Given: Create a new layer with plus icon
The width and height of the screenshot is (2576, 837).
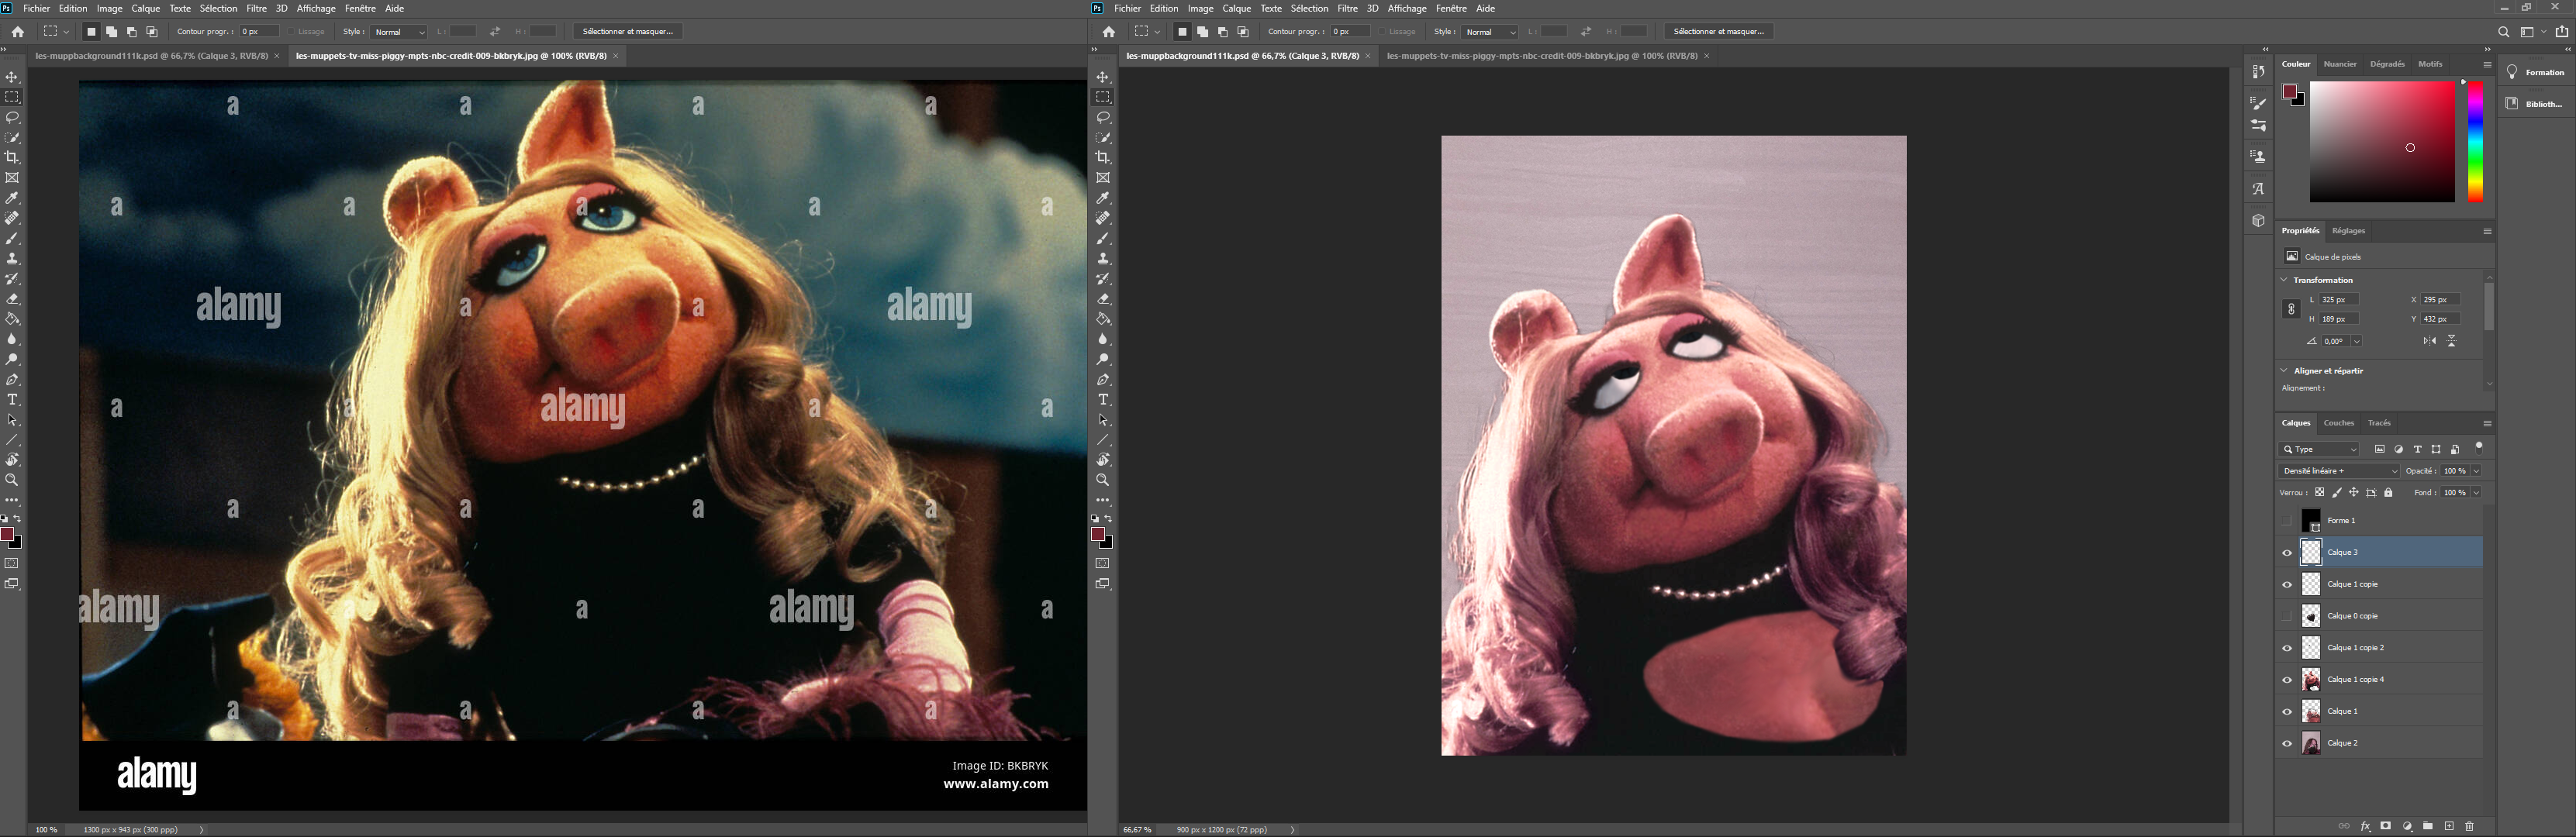Looking at the screenshot, I should pos(2449,826).
